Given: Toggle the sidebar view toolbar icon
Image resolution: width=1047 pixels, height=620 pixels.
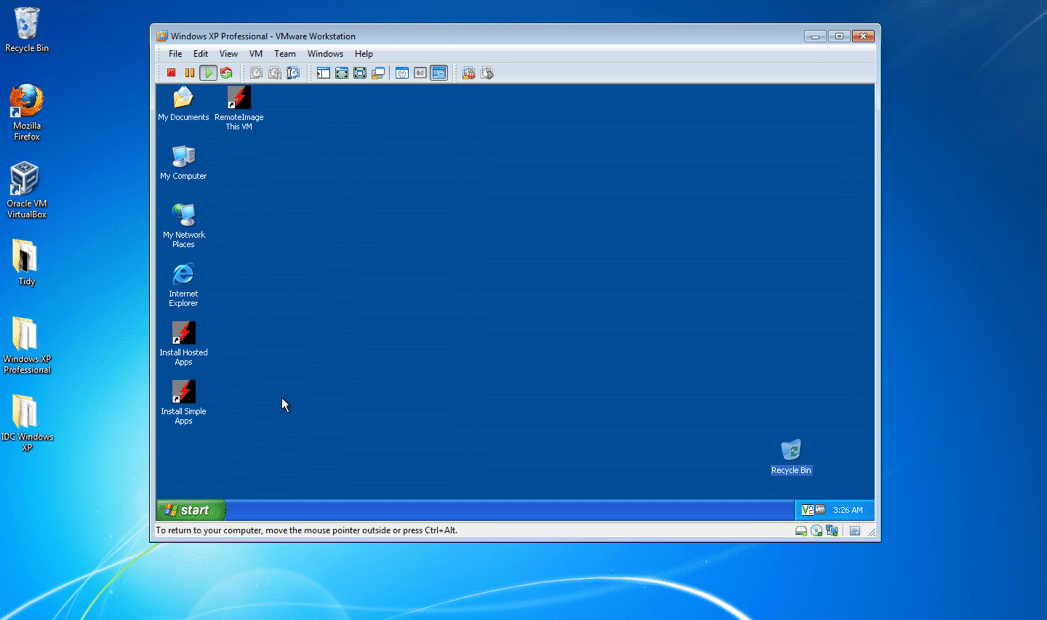Looking at the screenshot, I should [x=323, y=73].
